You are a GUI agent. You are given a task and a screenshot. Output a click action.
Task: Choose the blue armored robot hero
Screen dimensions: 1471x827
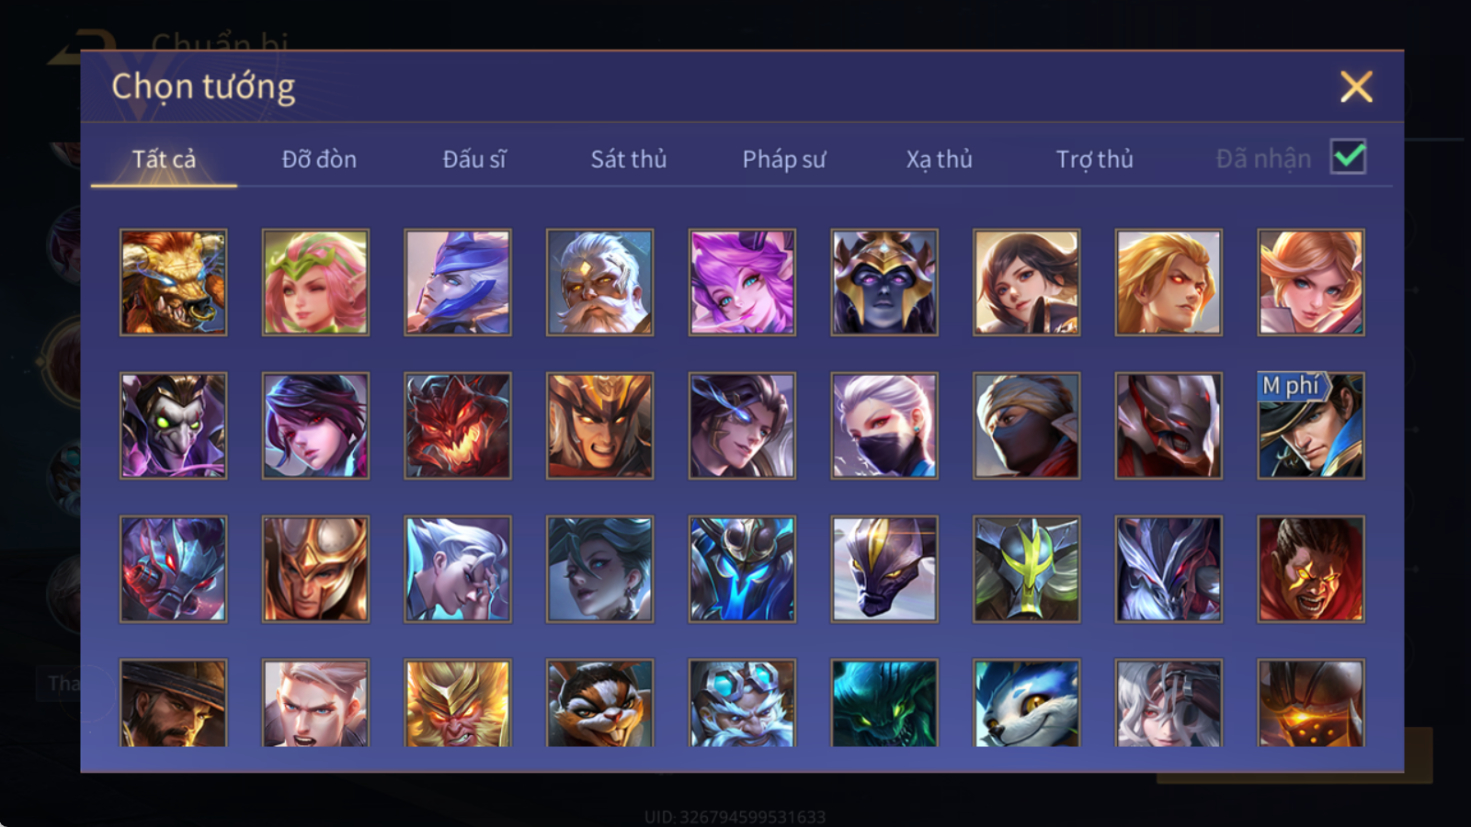(742, 569)
